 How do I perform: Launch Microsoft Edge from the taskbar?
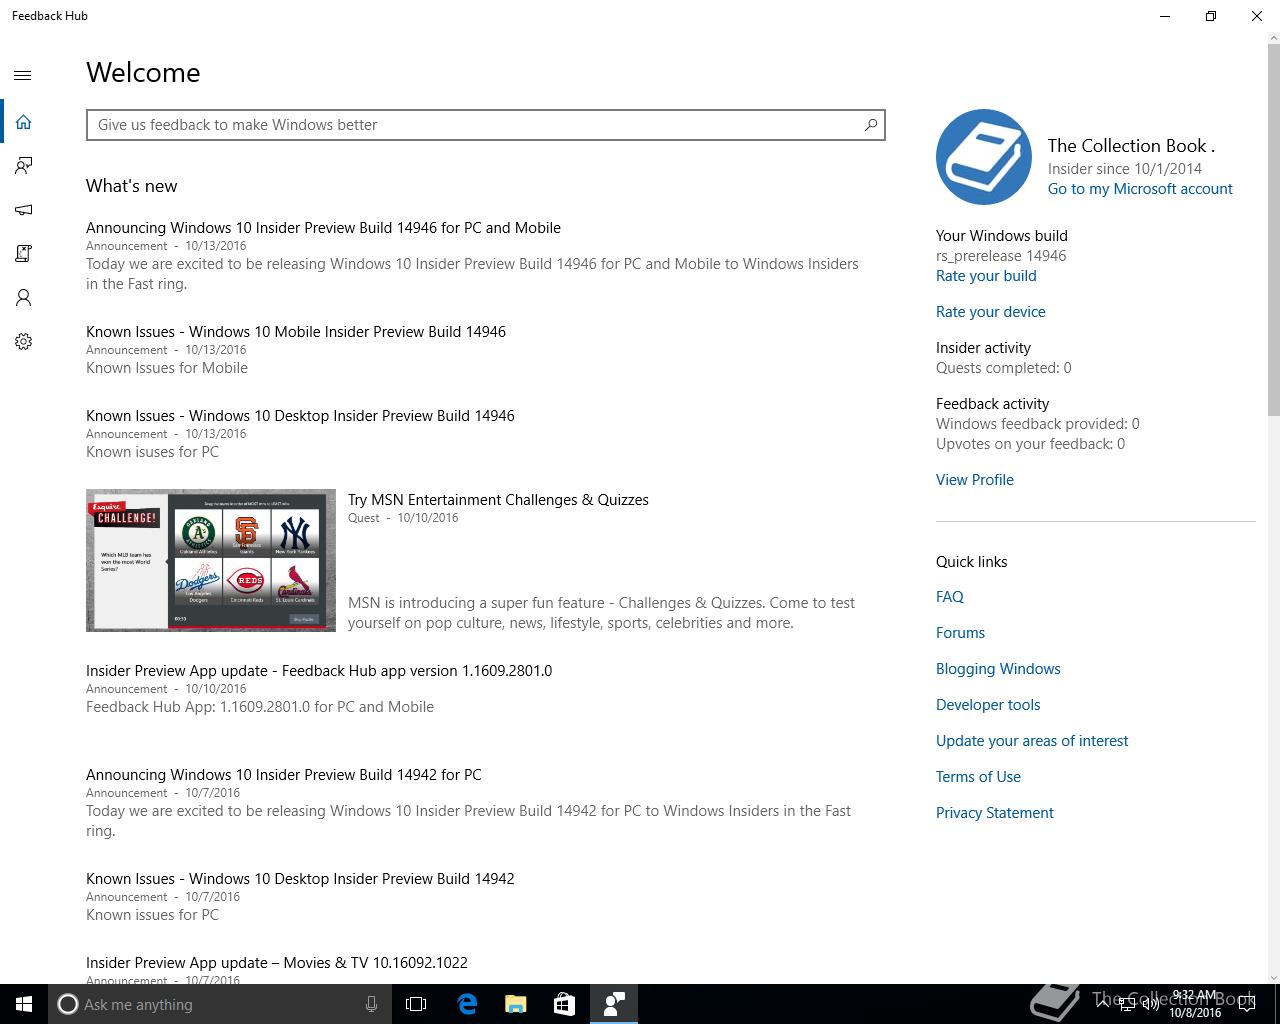tap(467, 1004)
